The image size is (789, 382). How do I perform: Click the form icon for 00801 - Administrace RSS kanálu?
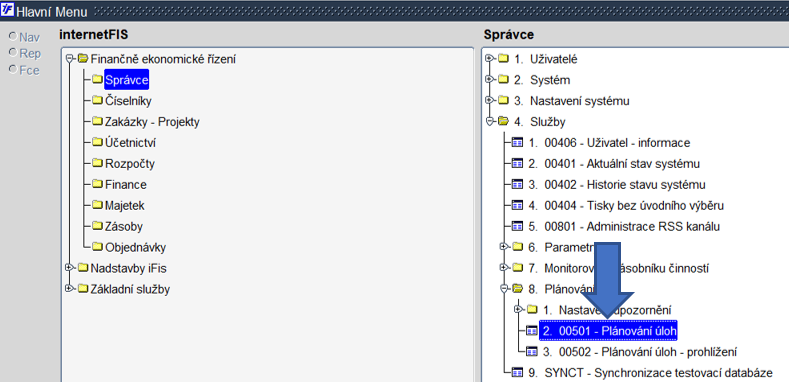coord(517,226)
